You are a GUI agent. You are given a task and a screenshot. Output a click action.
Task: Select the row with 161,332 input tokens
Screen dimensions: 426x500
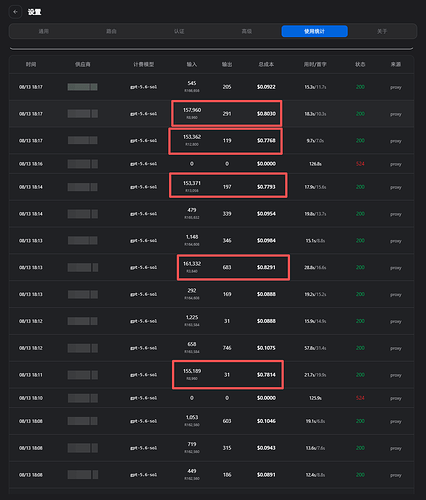click(x=212, y=267)
